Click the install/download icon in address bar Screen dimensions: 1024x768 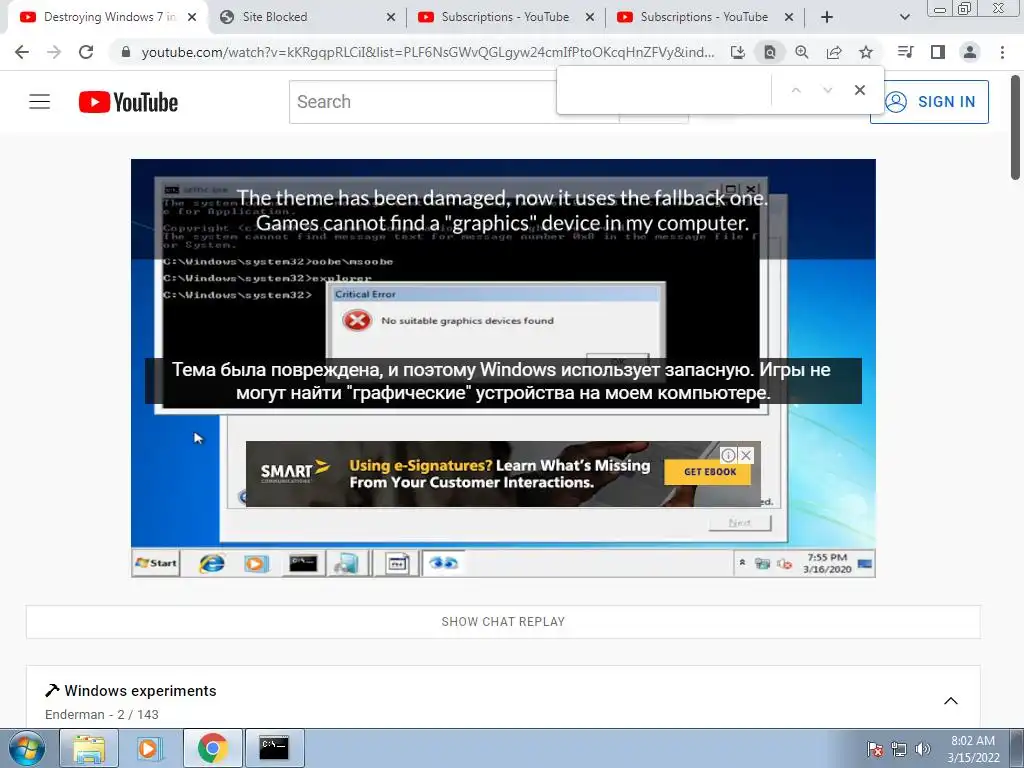click(737, 52)
